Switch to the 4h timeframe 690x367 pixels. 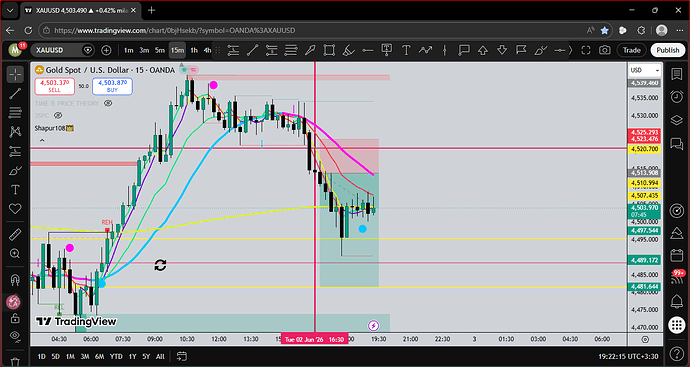point(207,50)
